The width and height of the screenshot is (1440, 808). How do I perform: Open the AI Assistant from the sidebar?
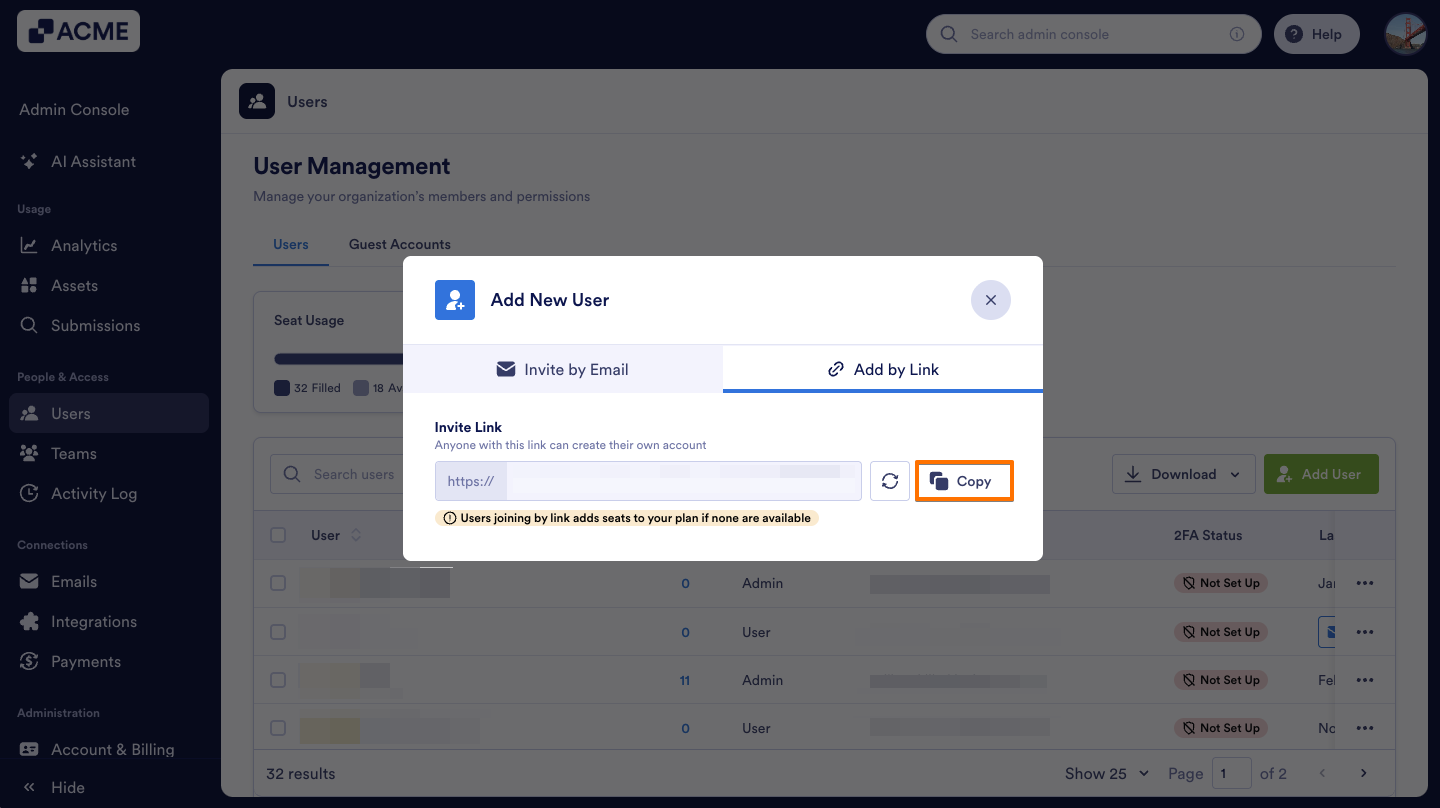(x=94, y=161)
